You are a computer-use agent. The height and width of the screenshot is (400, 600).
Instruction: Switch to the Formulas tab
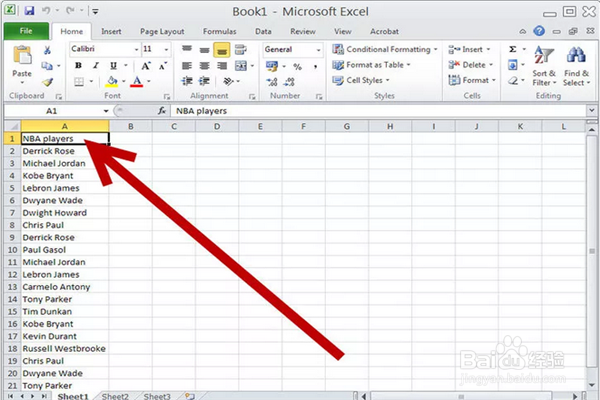(220, 32)
